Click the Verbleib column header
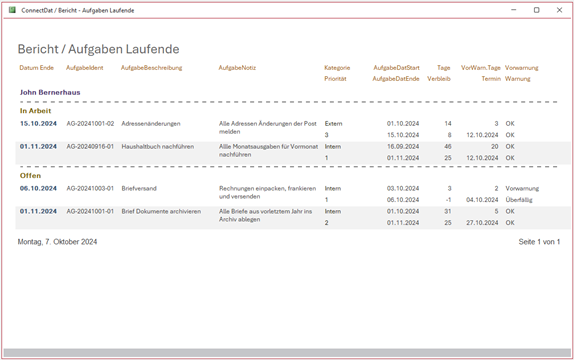 [439, 79]
